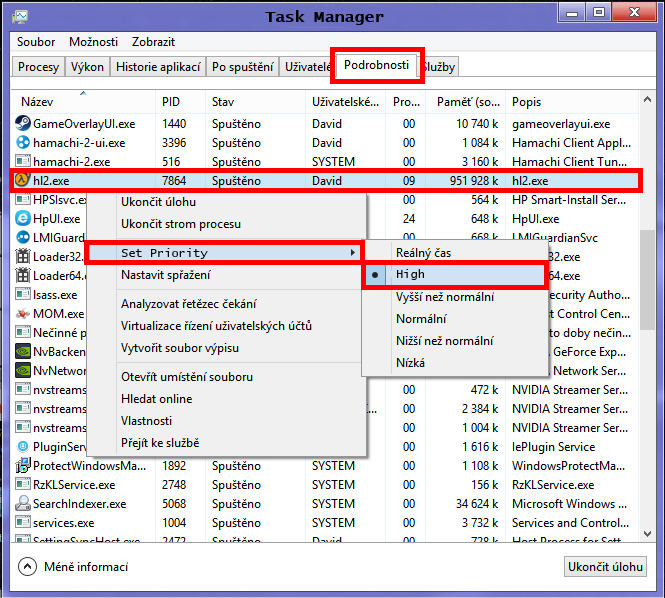Click the scrollbar down arrow
This screenshot has width=665, height=598.
coord(647,533)
